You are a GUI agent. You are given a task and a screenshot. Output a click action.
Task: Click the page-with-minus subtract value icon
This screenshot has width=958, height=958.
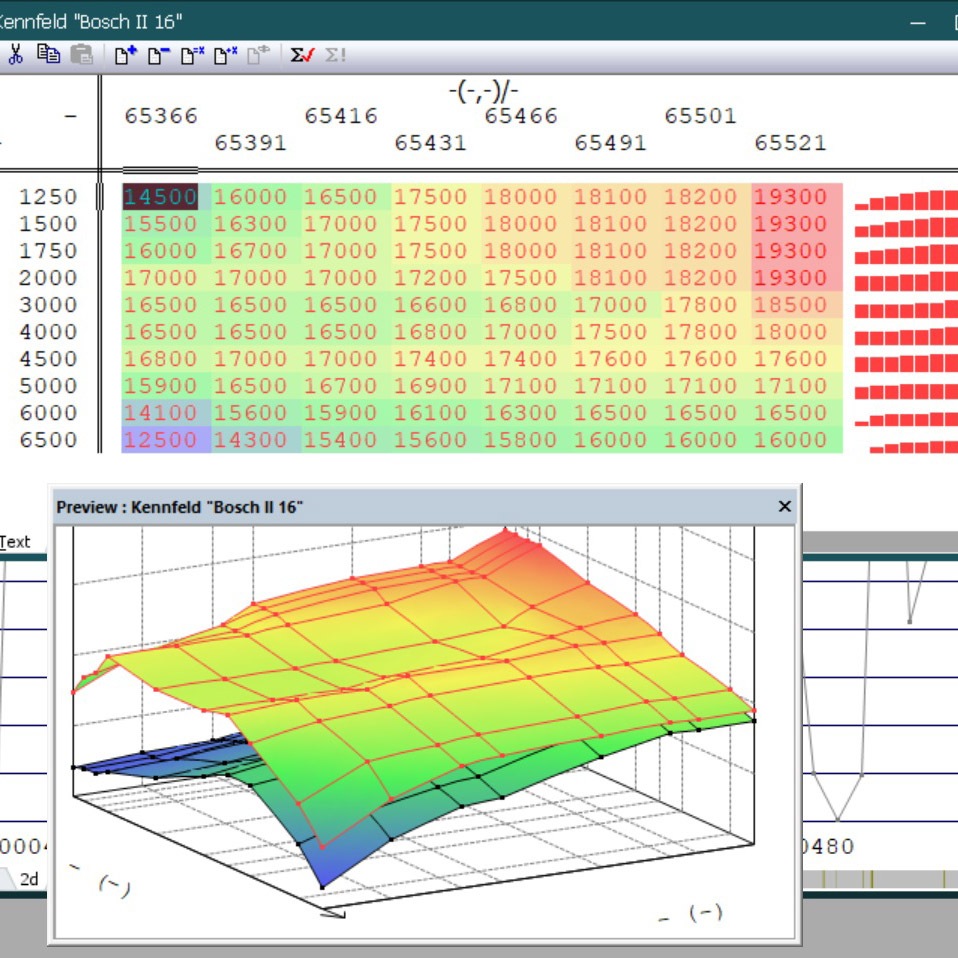159,55
